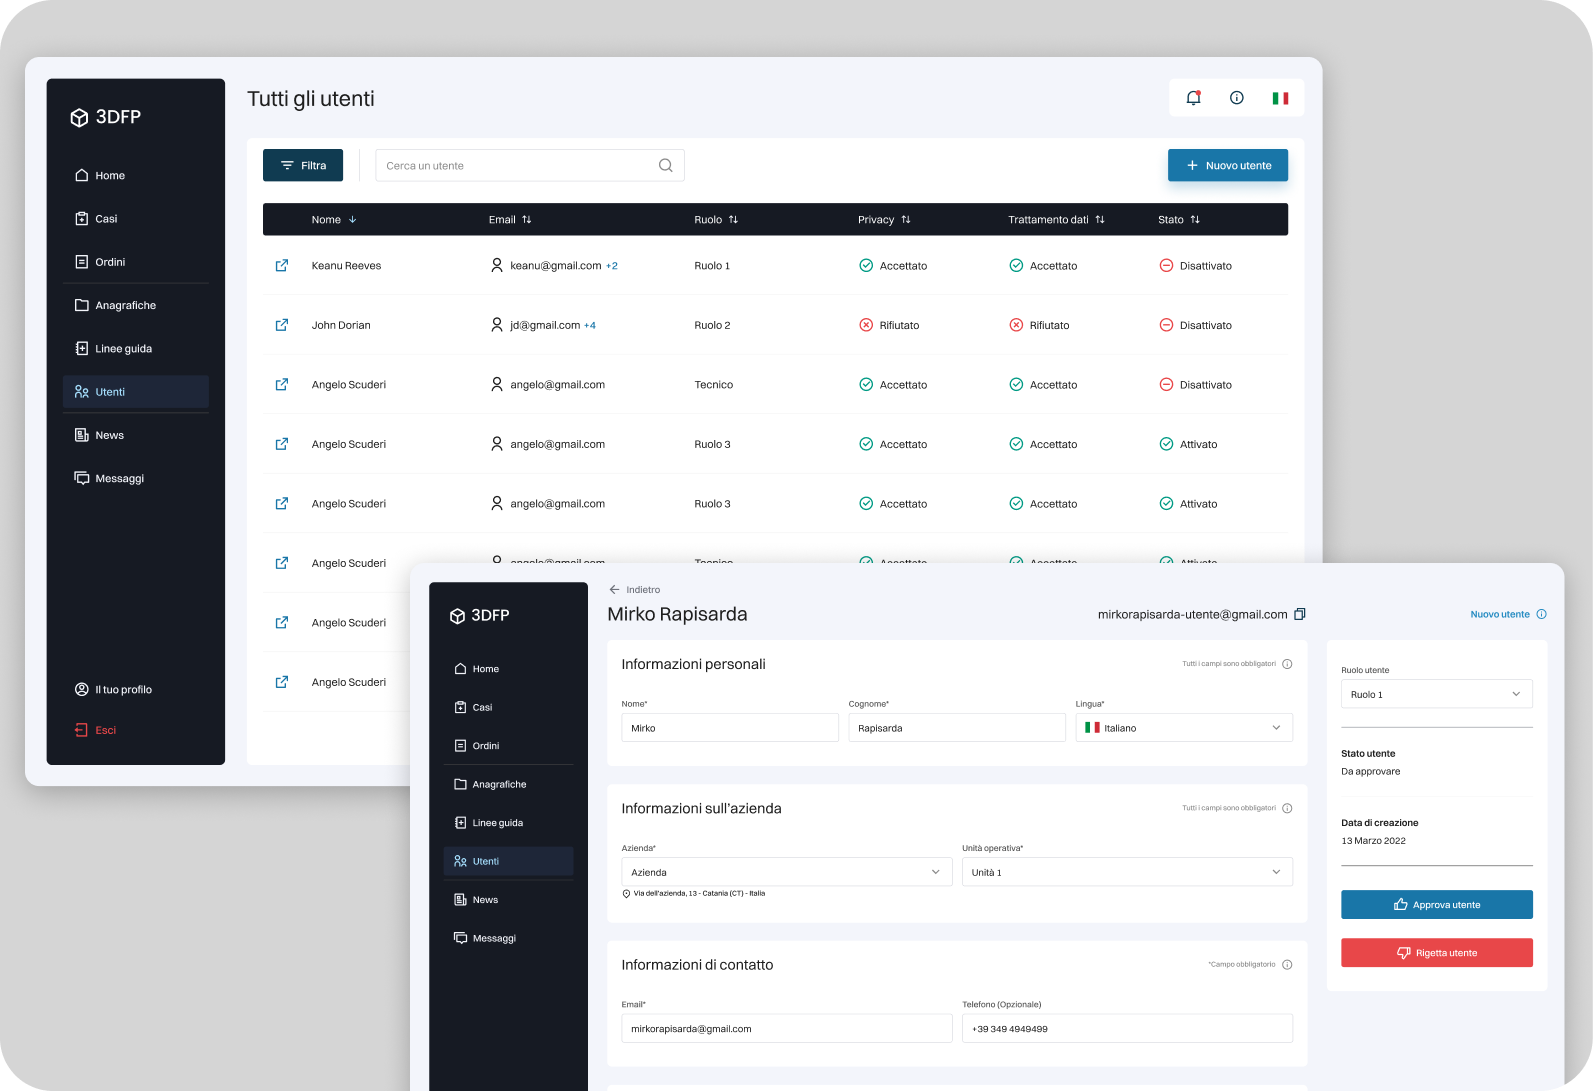Screen dimensions: 1593x1091
Task: Open Home in users list sidebar
Action: (x=136, y=175)
